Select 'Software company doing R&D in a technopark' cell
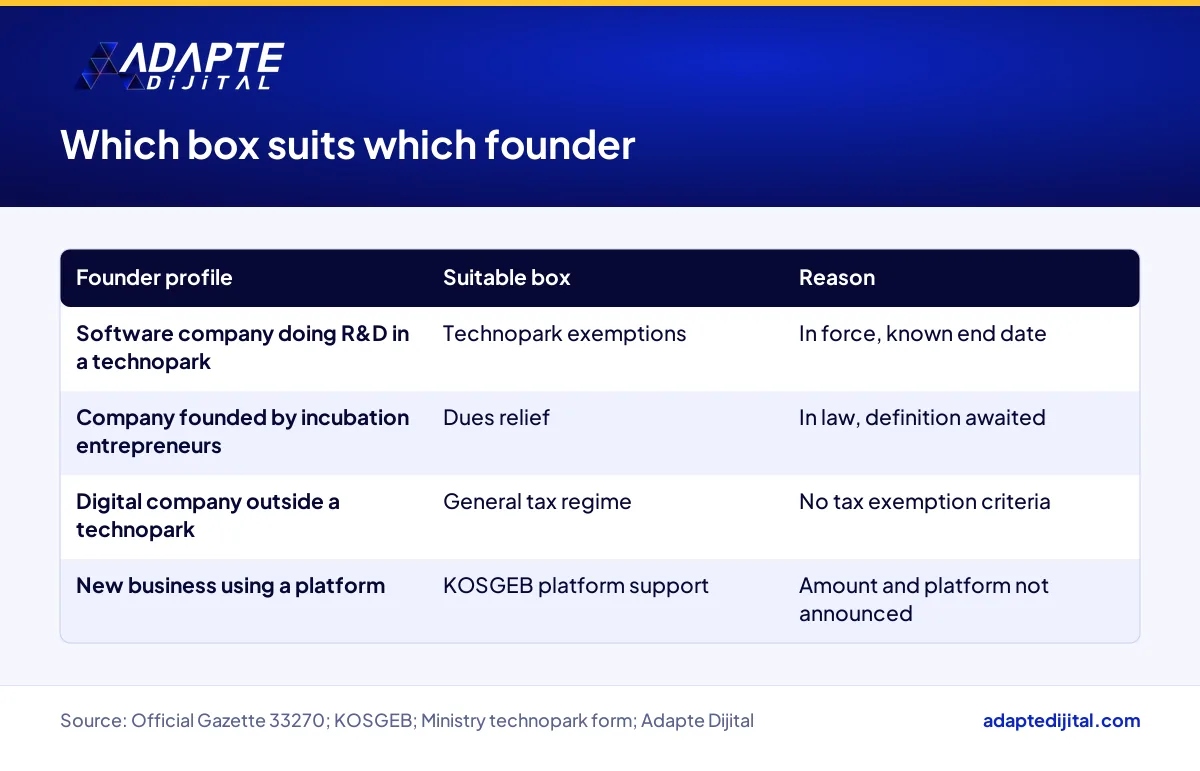The height and width of the screenshot is (771, 1200). (243, 348)
